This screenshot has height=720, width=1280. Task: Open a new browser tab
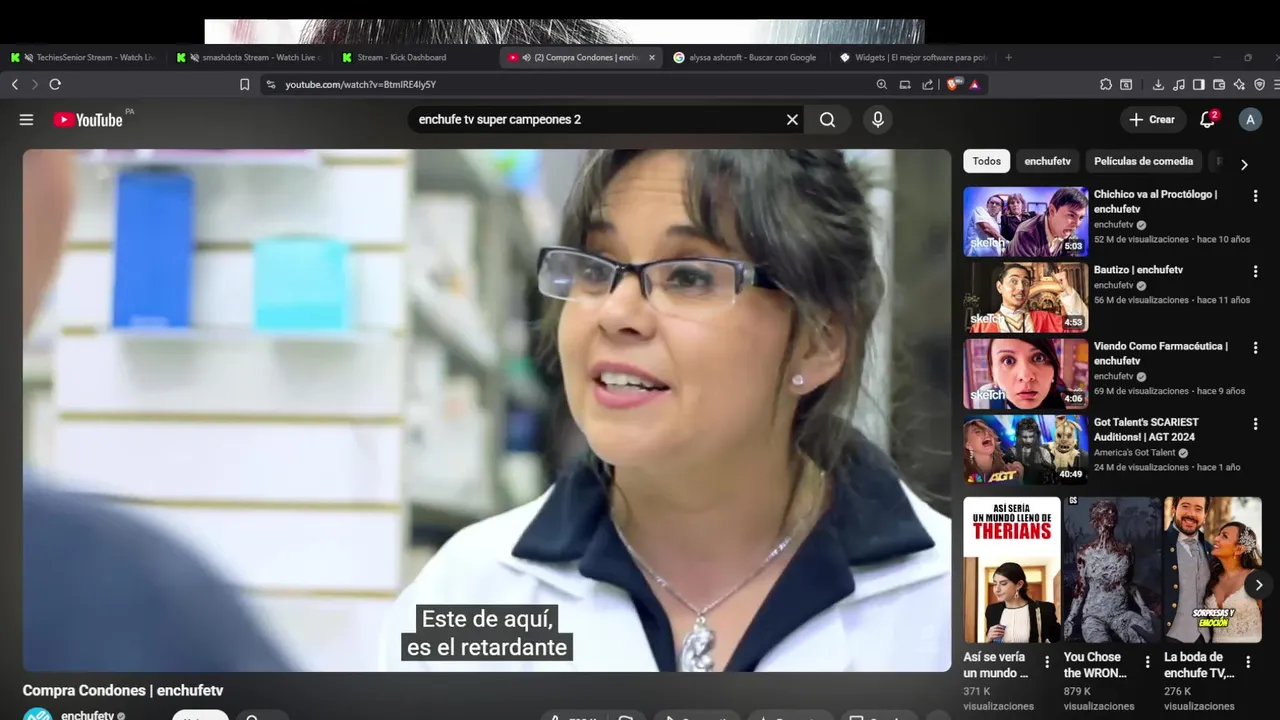click(1008, 58)
